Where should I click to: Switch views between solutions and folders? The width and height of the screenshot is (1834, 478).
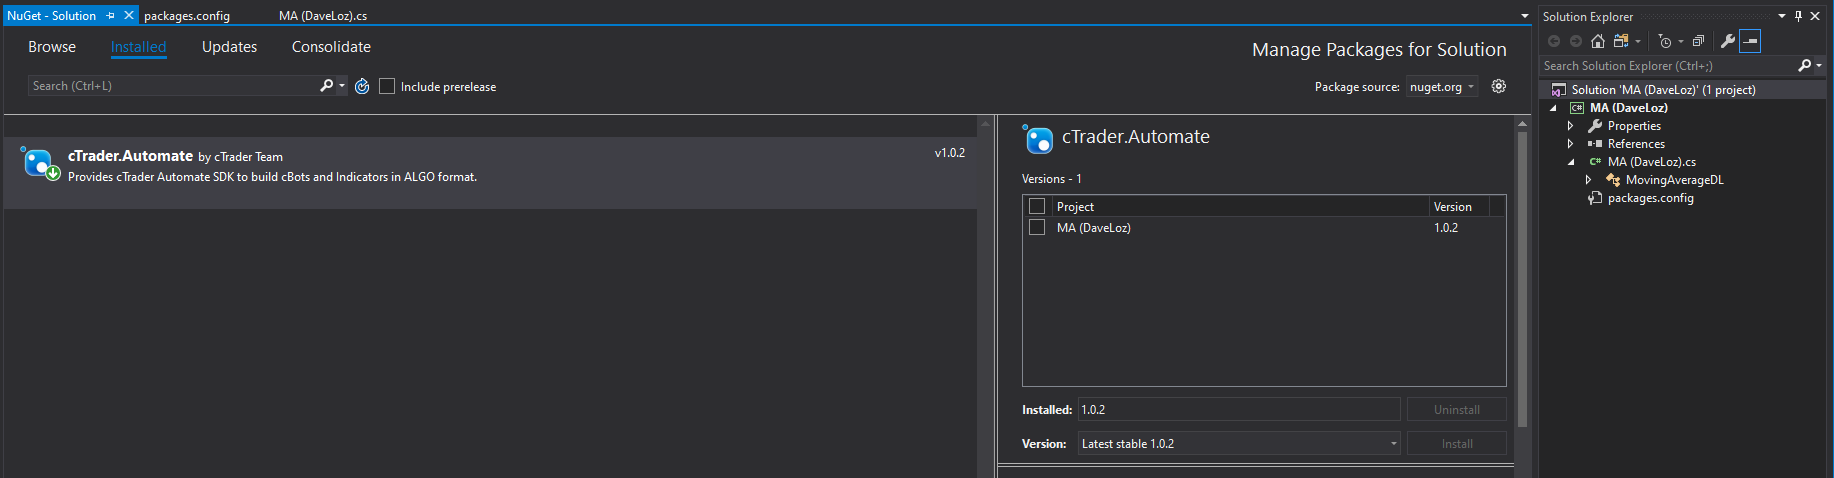coord(1622,41)
